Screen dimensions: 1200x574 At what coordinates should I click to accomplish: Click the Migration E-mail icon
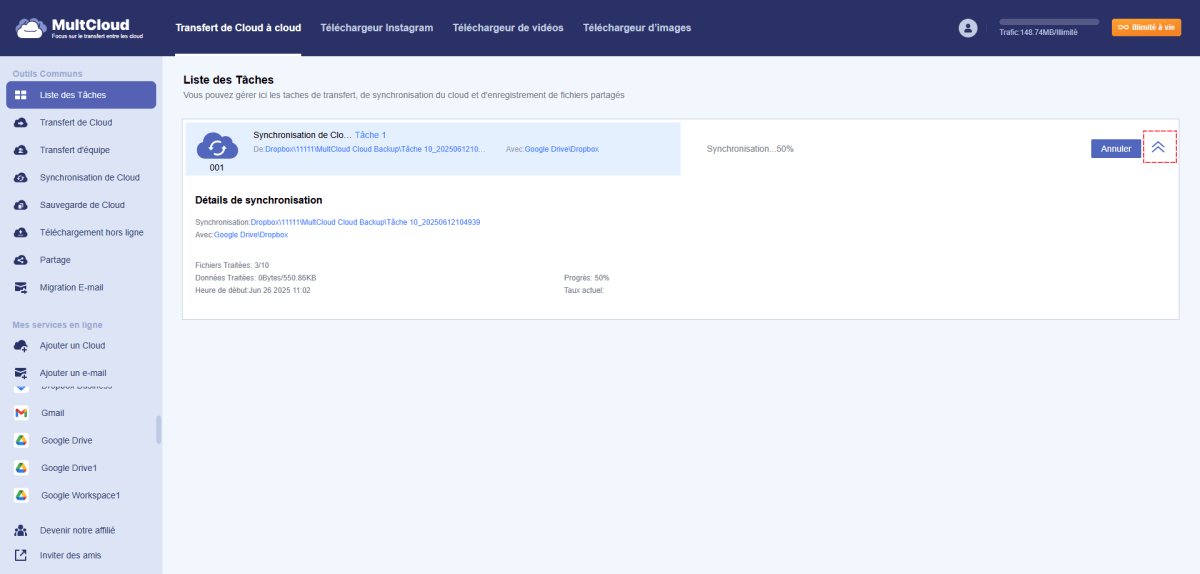tap(20, 287)
